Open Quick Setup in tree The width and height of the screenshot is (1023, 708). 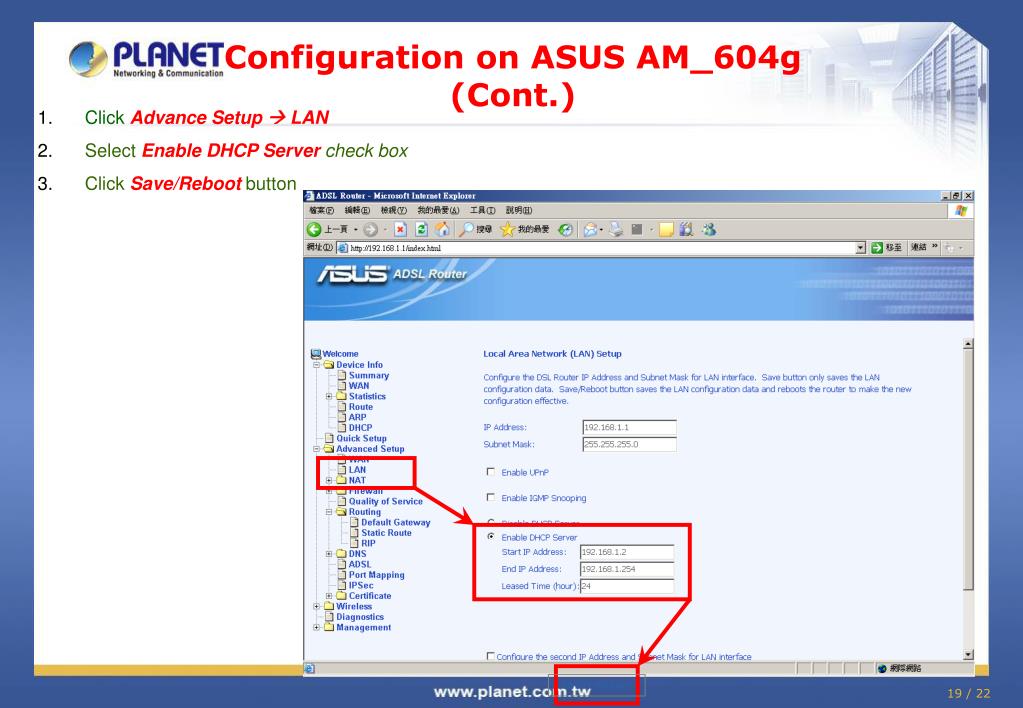(x=361, y=438)
